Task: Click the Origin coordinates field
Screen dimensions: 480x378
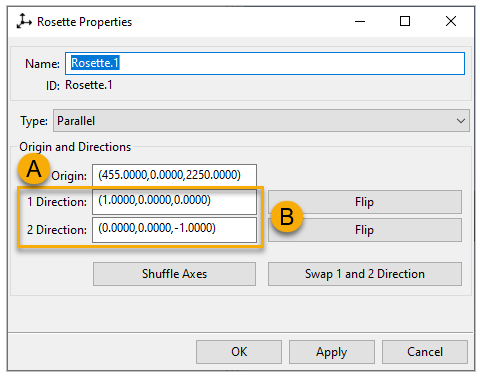Action: 174,175
